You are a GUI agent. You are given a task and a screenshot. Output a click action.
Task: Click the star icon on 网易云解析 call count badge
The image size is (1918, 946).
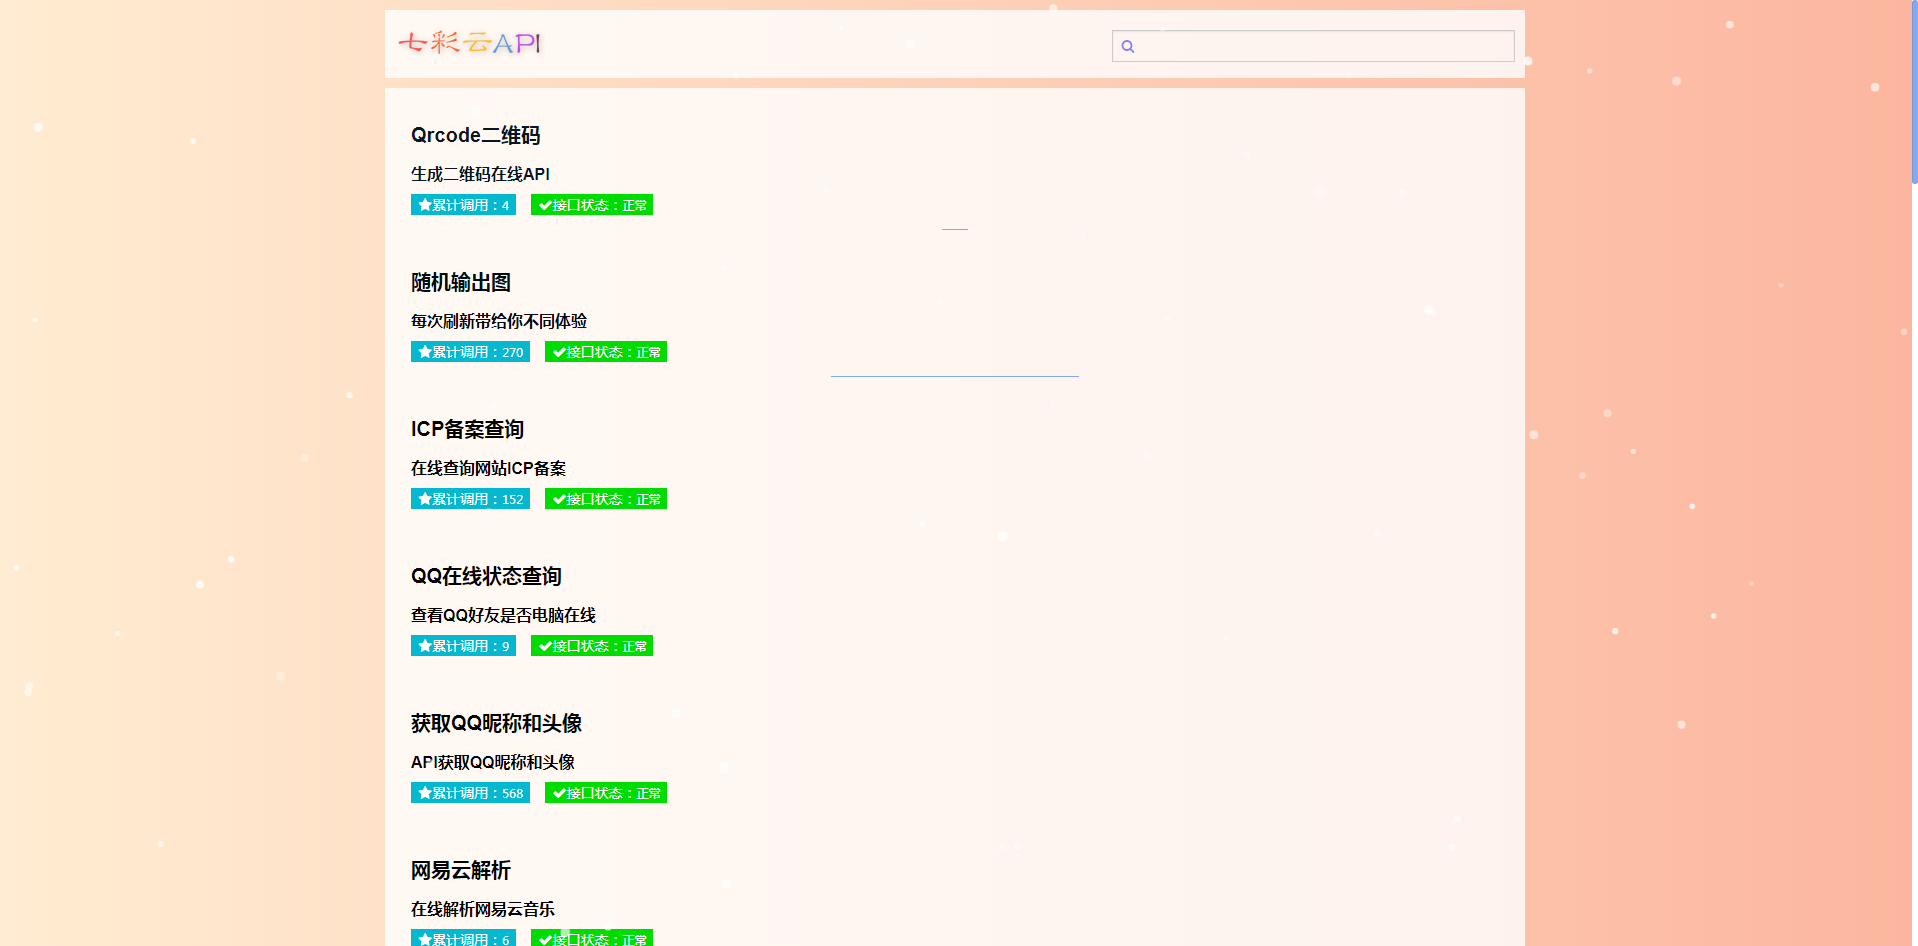coord(424,939)
